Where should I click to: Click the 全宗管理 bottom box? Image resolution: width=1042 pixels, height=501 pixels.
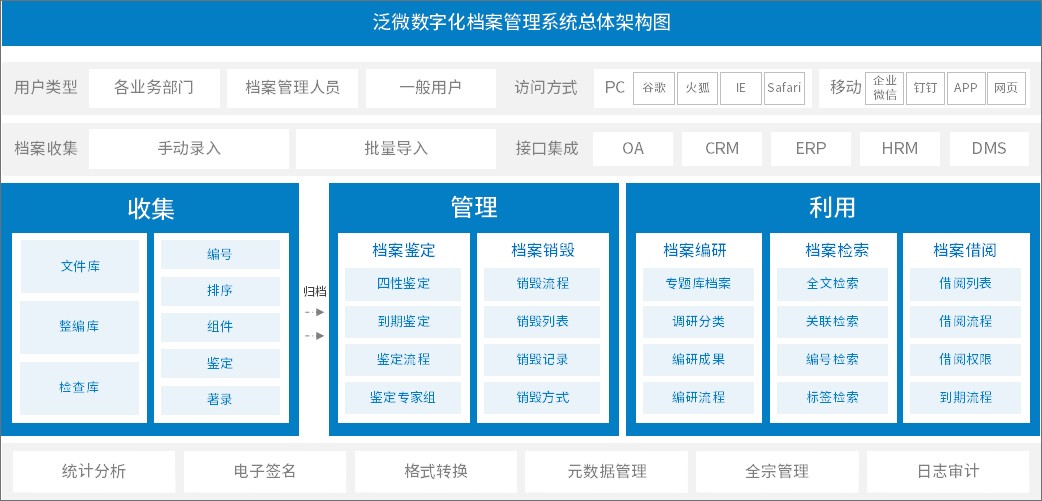point(778,472)
